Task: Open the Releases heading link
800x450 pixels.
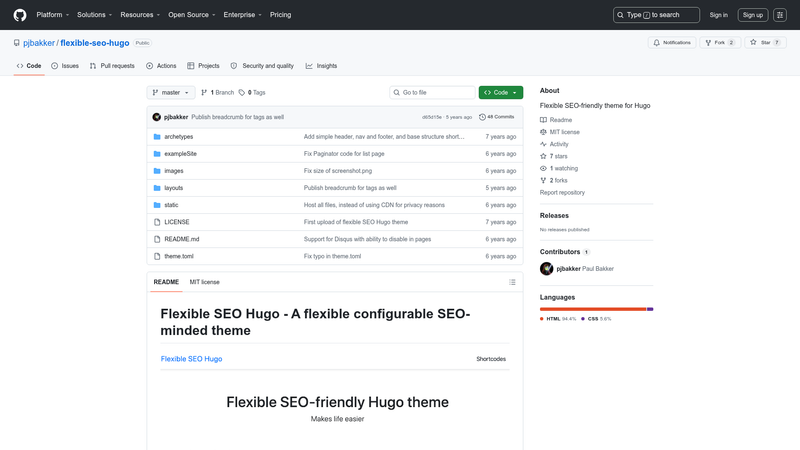Action: 554,215
